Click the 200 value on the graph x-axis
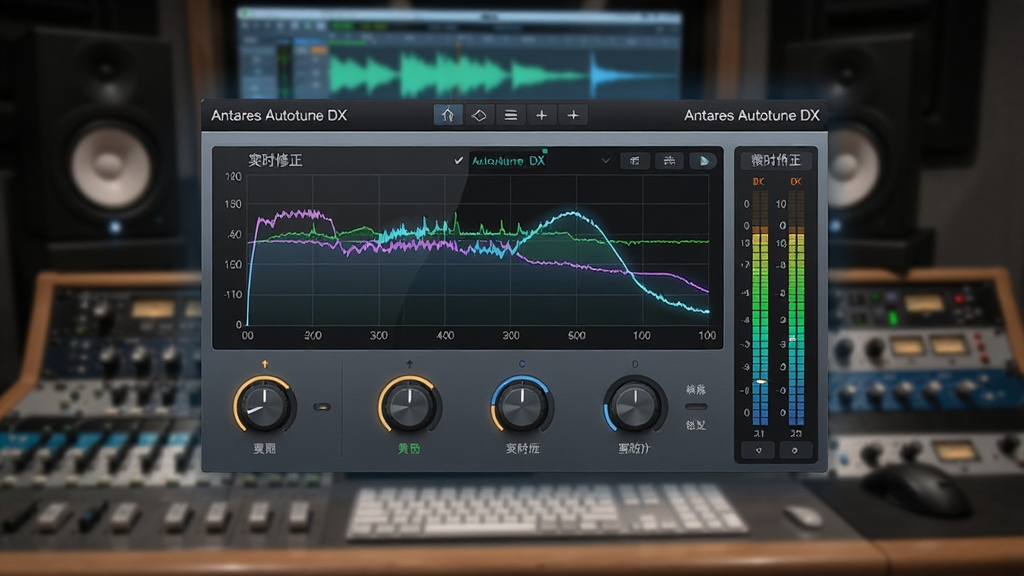 [313, 336]
